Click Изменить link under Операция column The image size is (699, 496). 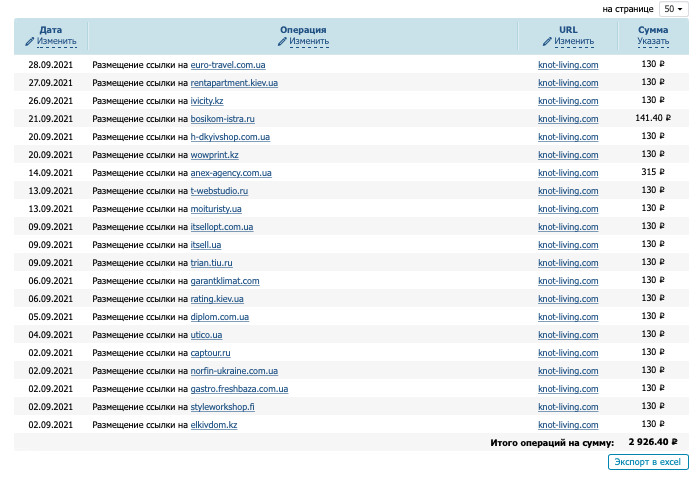tap(309, 41)
